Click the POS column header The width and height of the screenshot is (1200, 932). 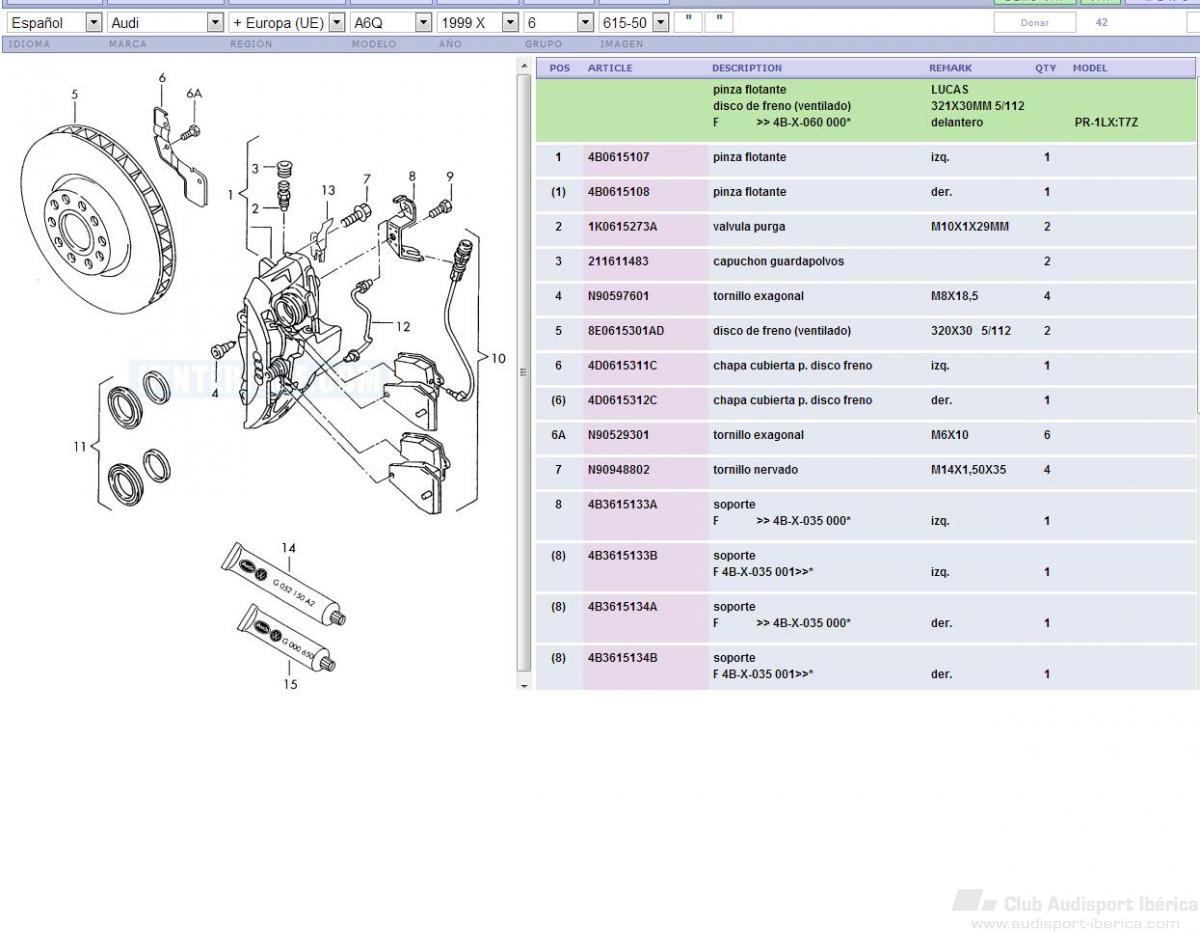[x=560, y=68]
